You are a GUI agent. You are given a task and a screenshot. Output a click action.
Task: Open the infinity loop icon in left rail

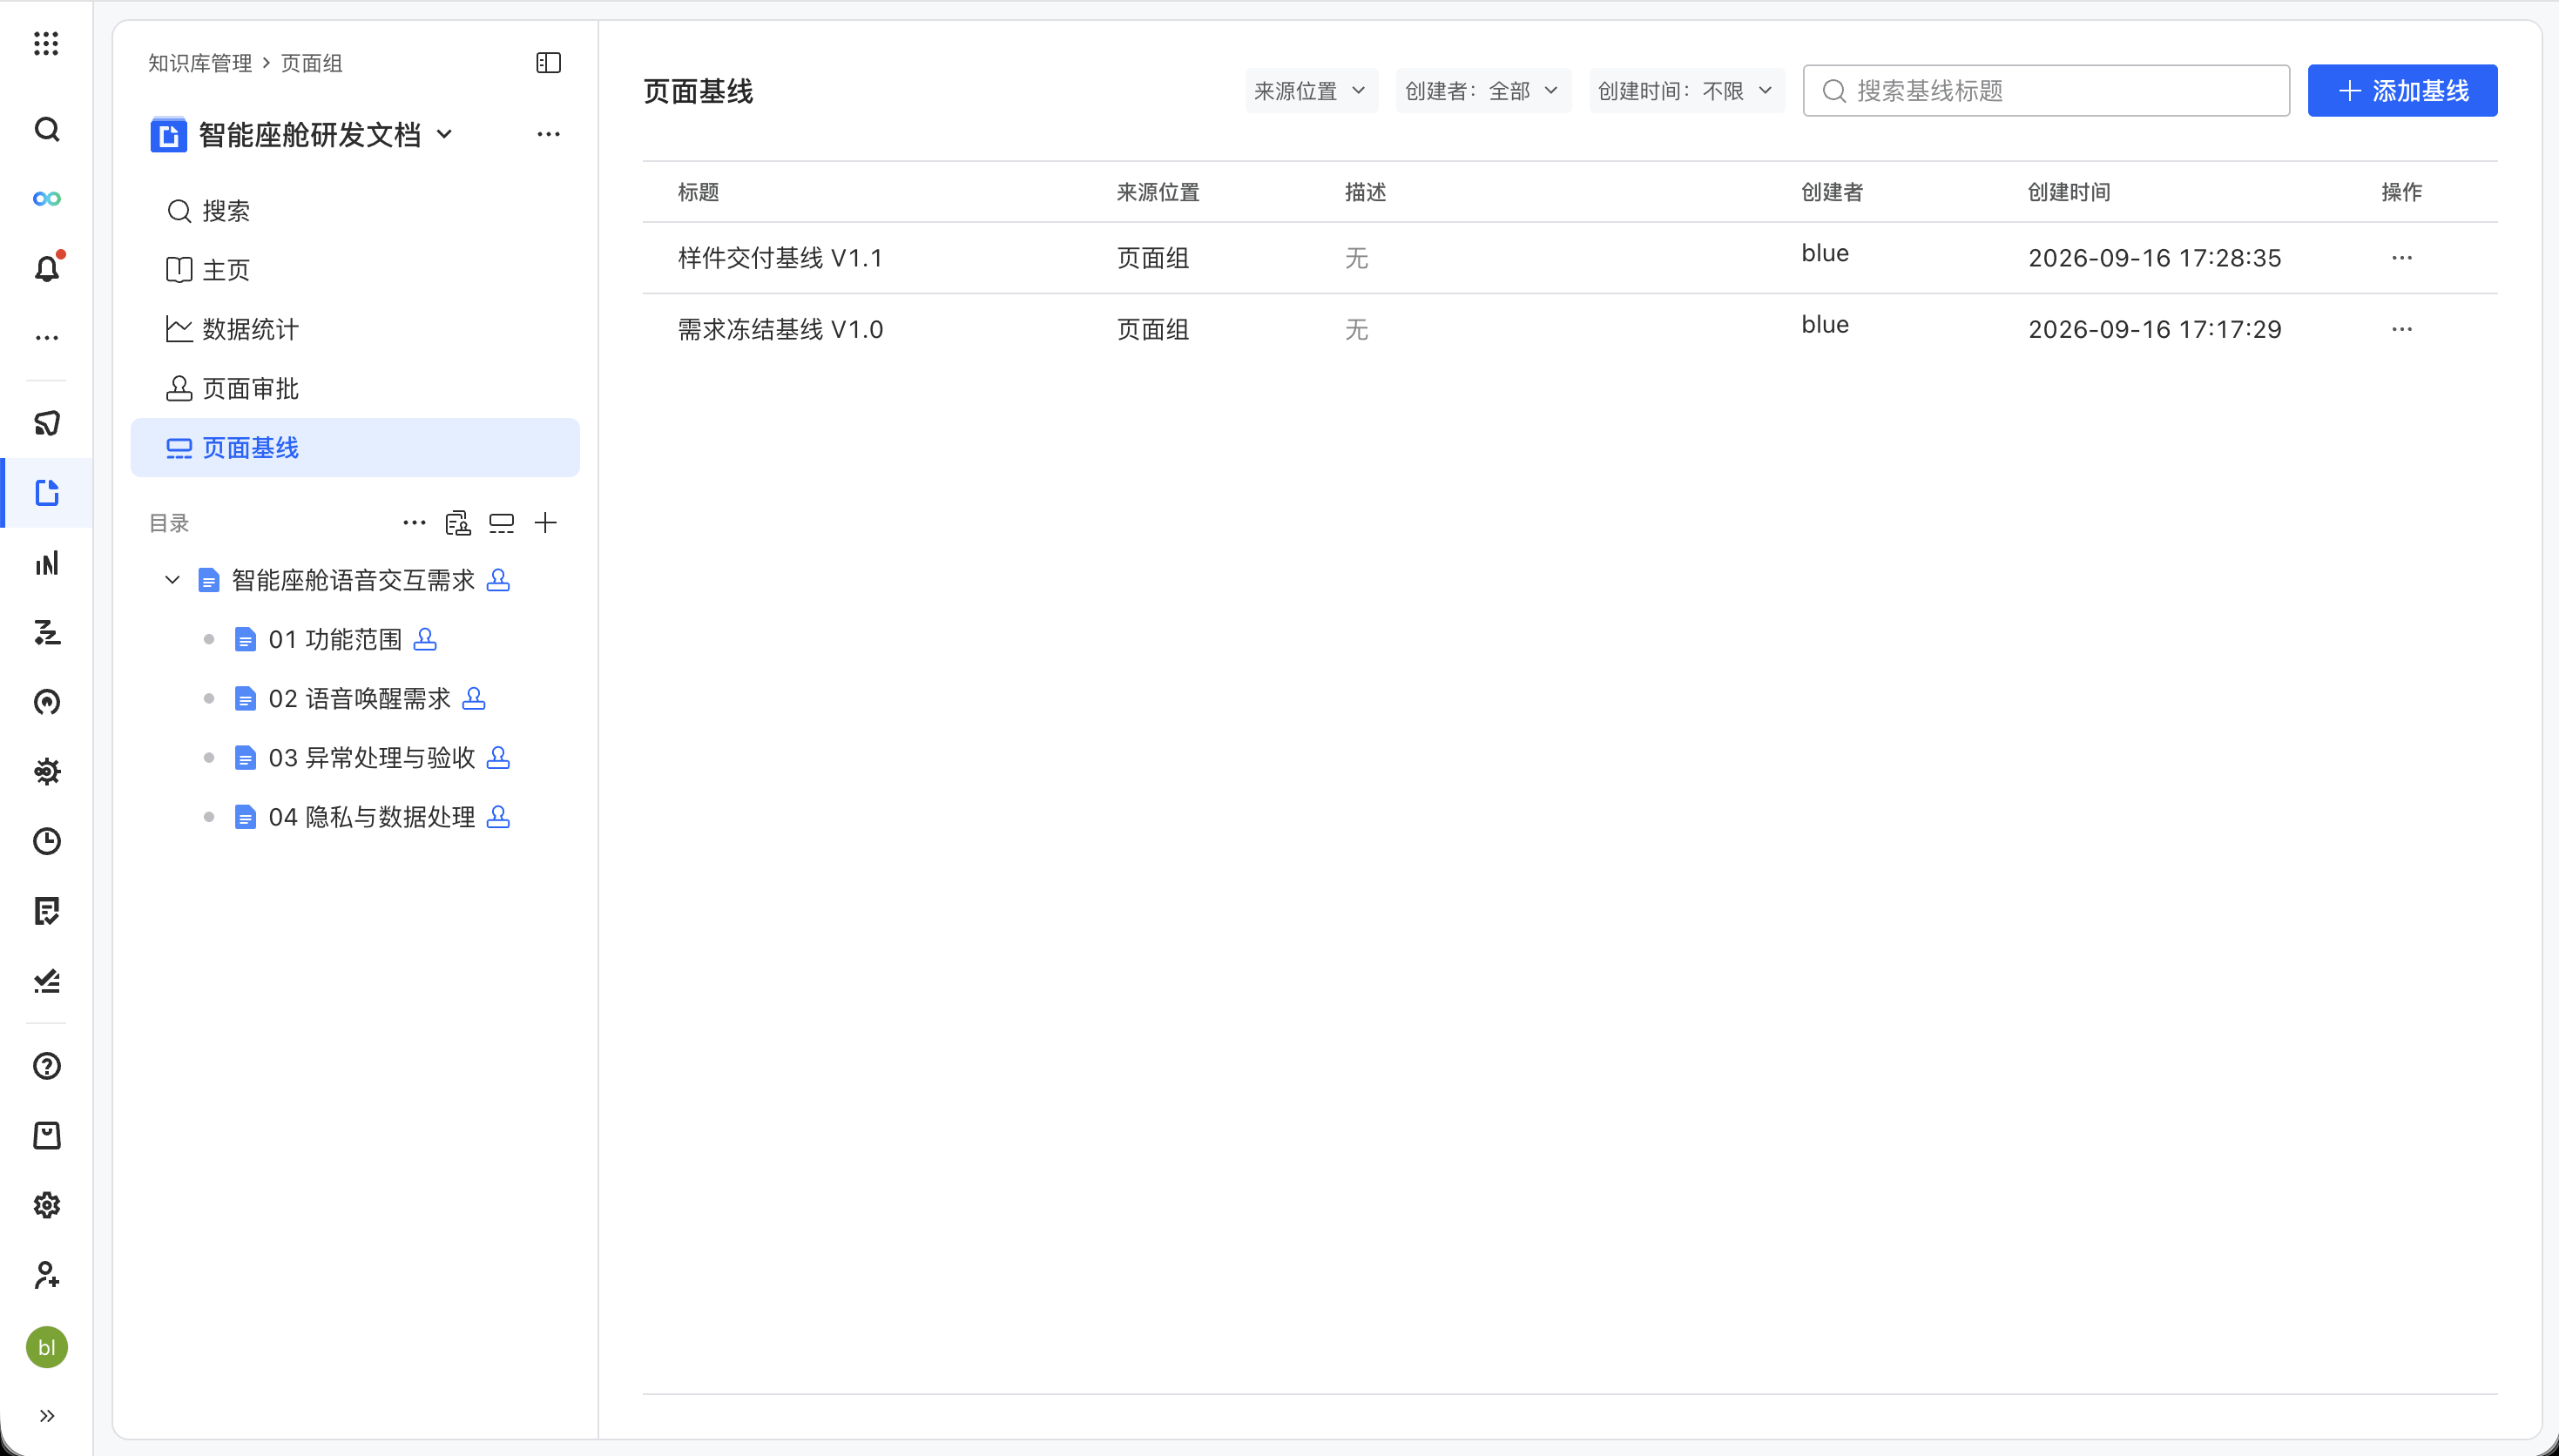pyautogui.click(x=46, y=198)
